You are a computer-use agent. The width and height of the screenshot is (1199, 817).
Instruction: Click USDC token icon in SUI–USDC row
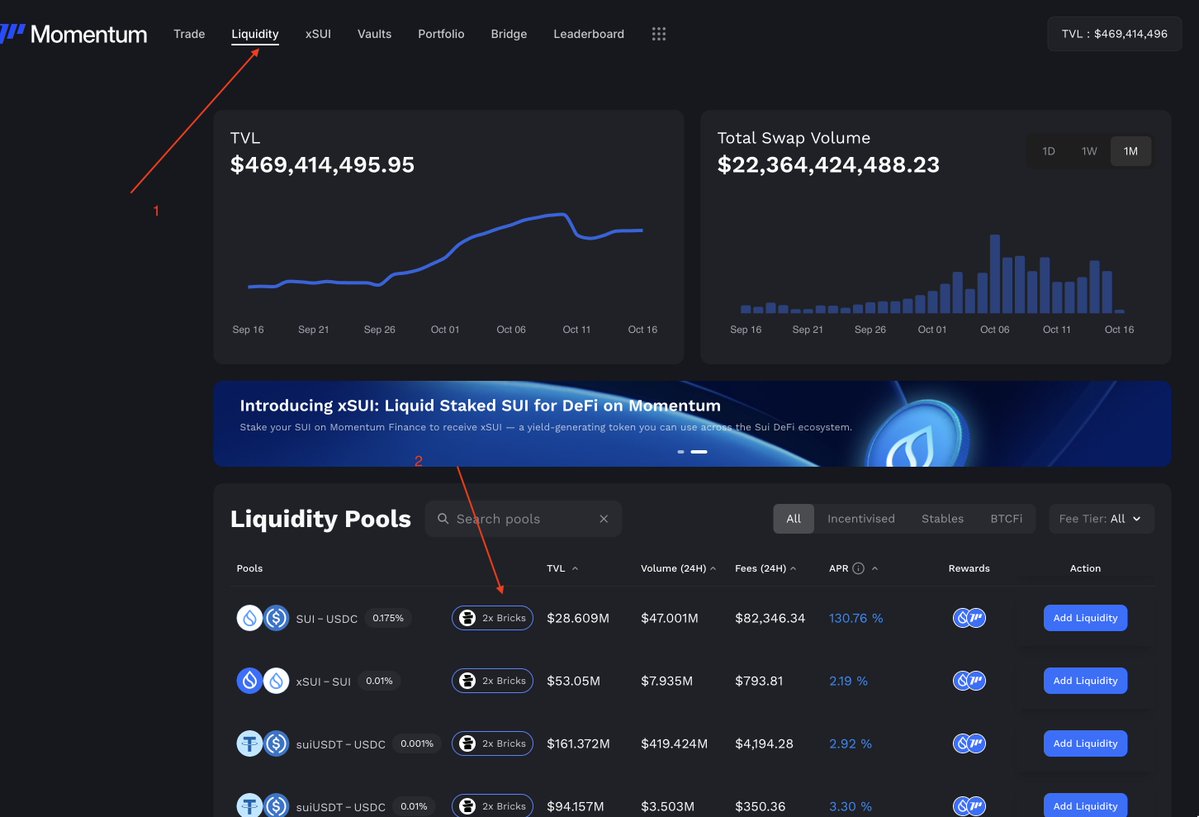[276, 617]
